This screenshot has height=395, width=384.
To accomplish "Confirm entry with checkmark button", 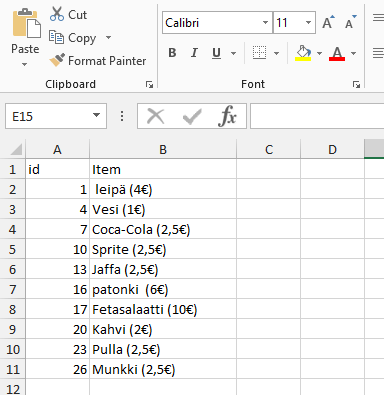I will tap(192, 116).
